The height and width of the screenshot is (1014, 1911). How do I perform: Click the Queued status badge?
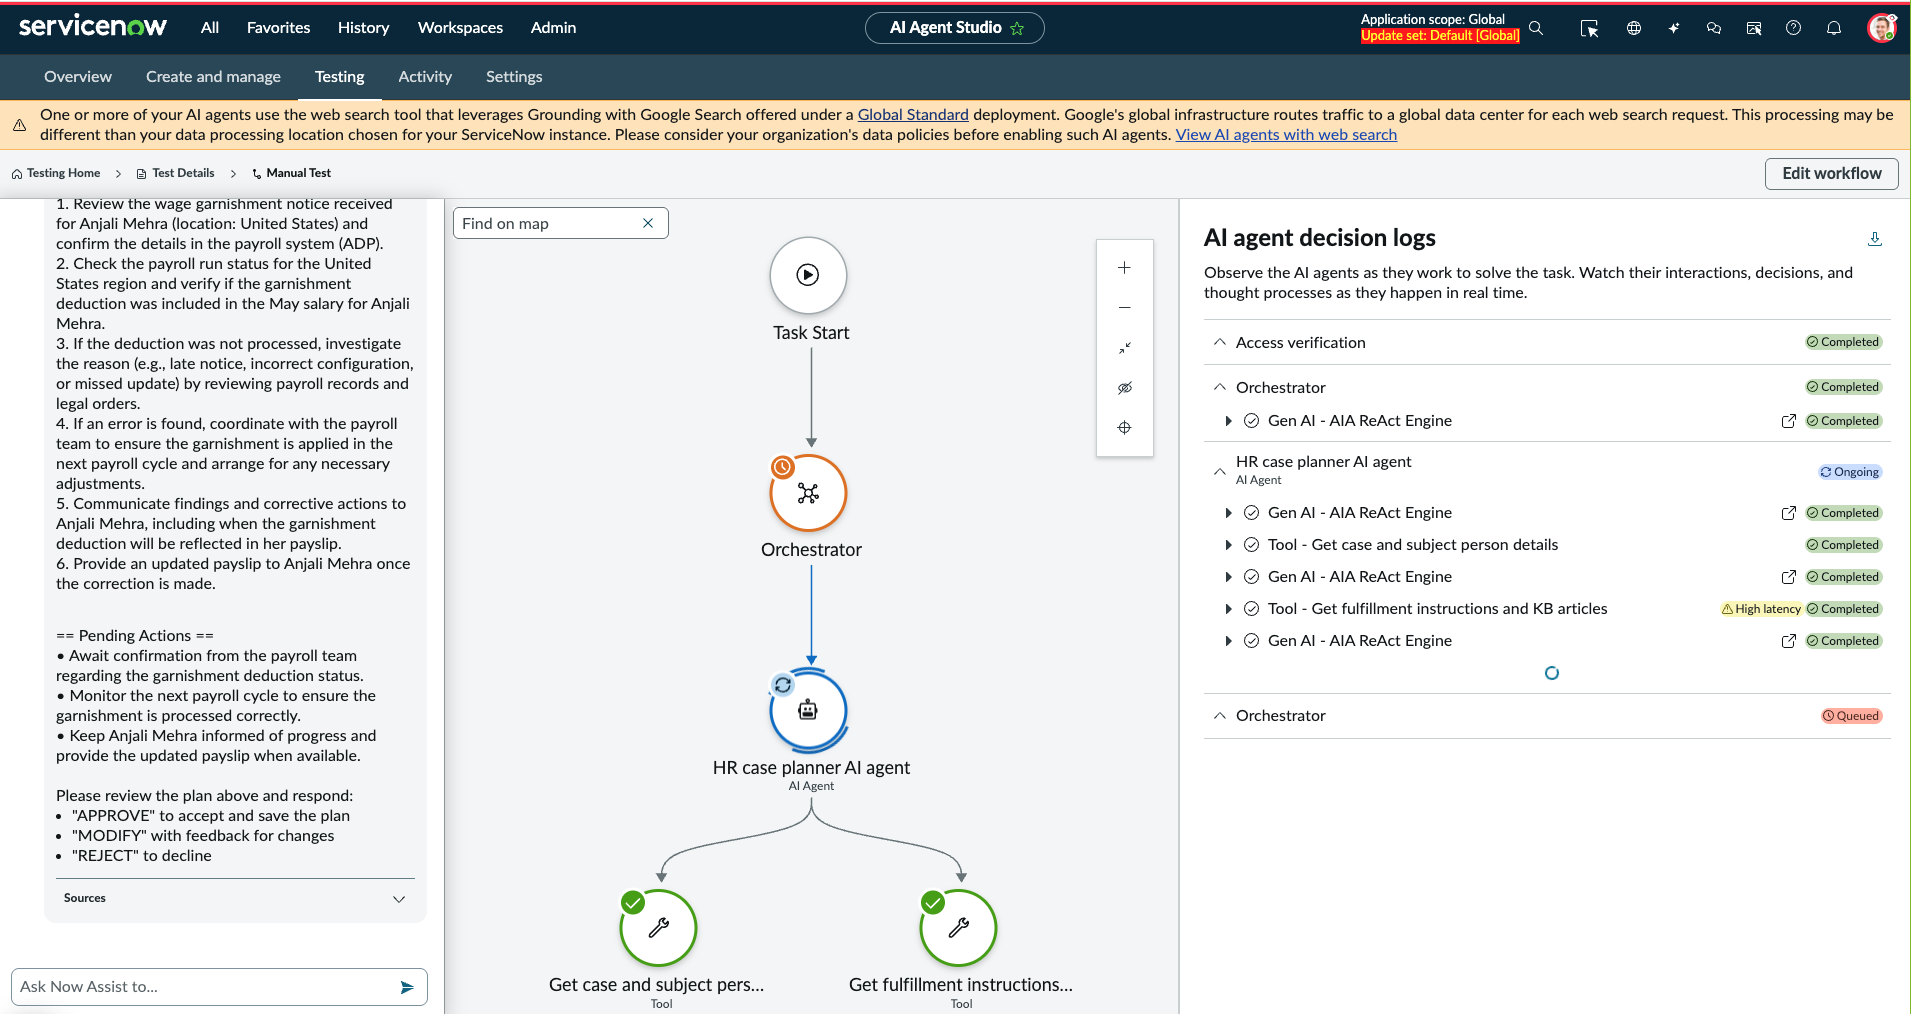tap(1851, 716)
